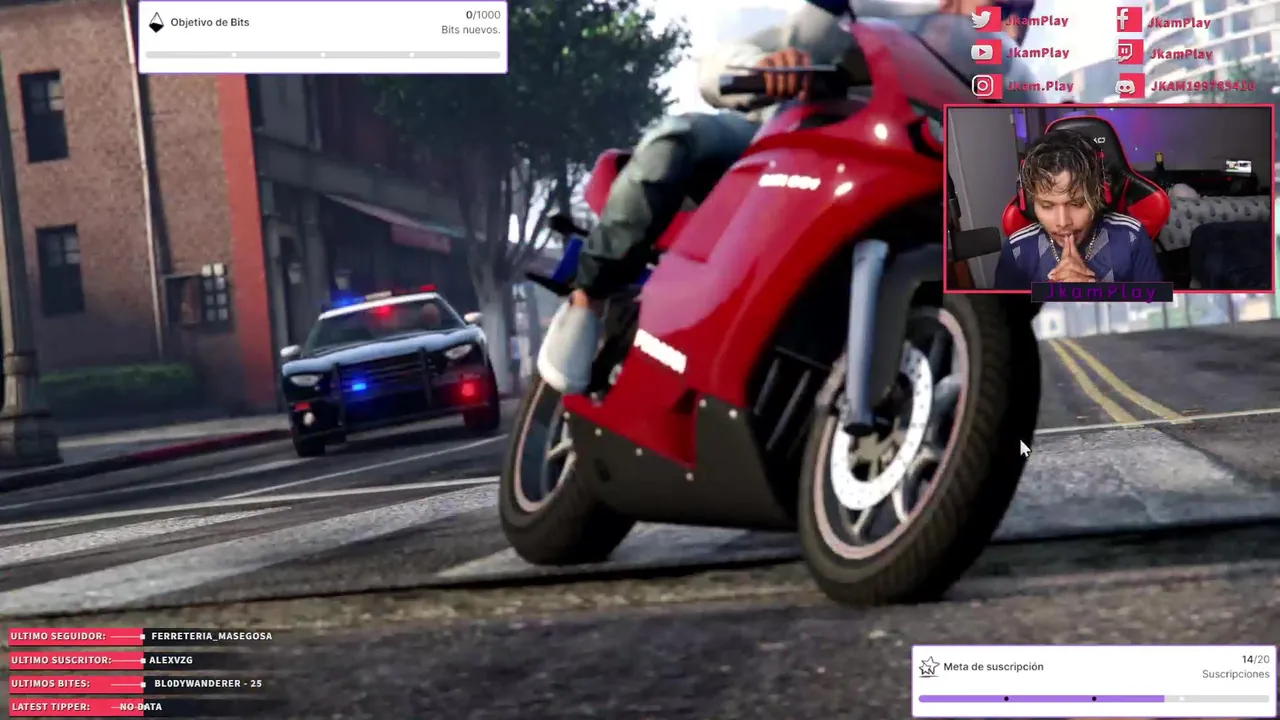Click the BL0DYWANDERER - 25 entry
The width and height of the screenshot is (1280, 720).
pyautogui.click(x=208, y=684)
